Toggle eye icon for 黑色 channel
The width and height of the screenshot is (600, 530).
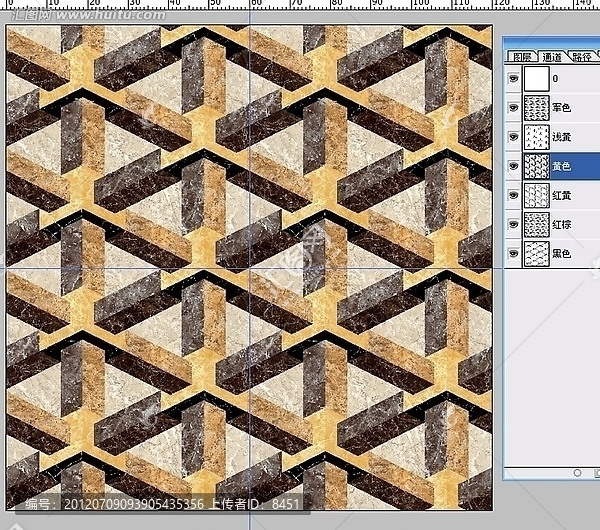pos(513,253)
